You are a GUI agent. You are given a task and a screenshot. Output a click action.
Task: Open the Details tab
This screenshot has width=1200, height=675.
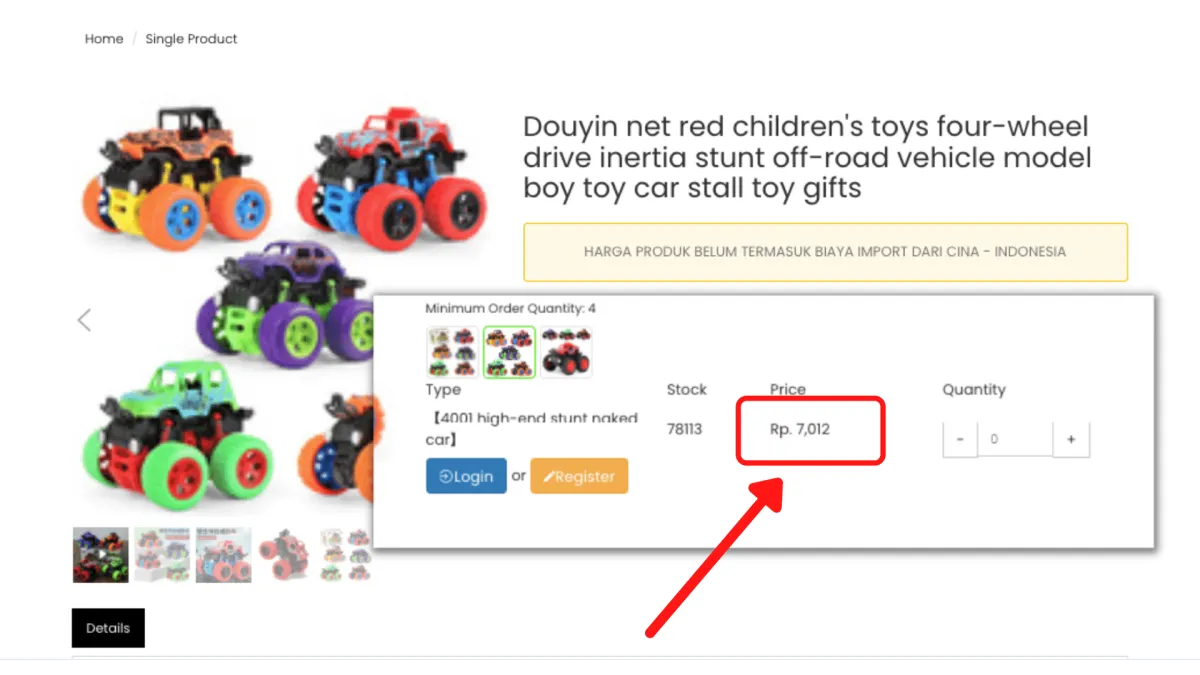pos(108,628)
